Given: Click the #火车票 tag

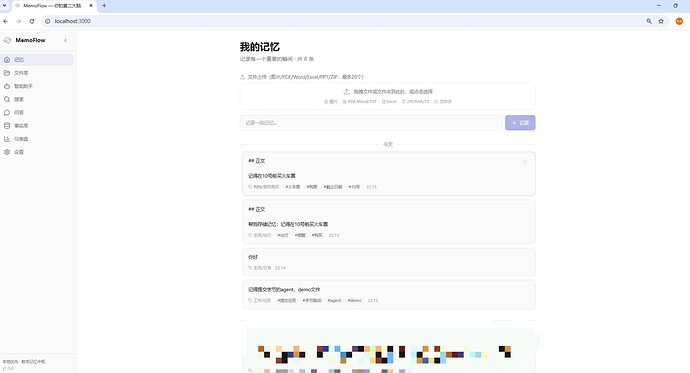Looking at the screenshot, I should [x=293, y=187].
